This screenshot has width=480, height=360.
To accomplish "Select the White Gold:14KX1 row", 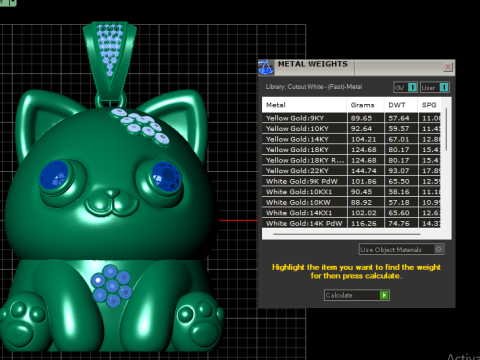I will coord(351,213).
